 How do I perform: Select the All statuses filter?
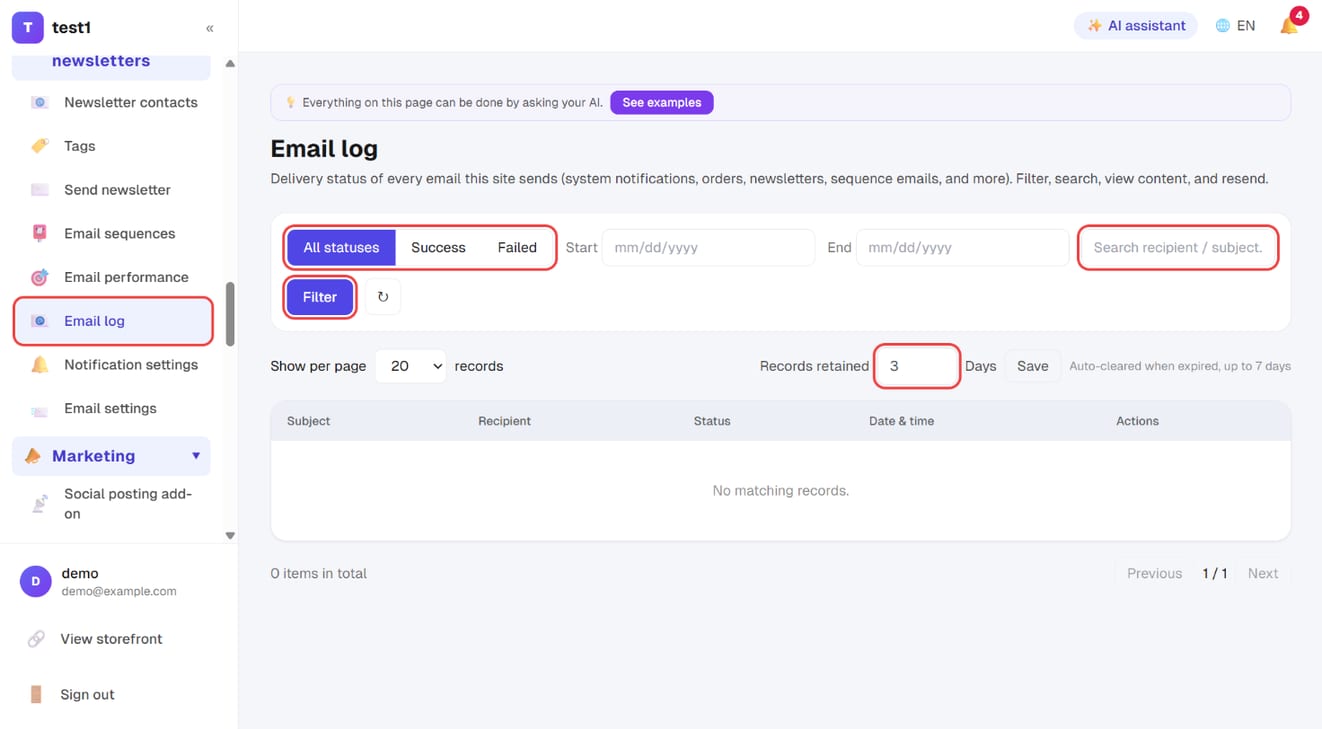[341, 248]
